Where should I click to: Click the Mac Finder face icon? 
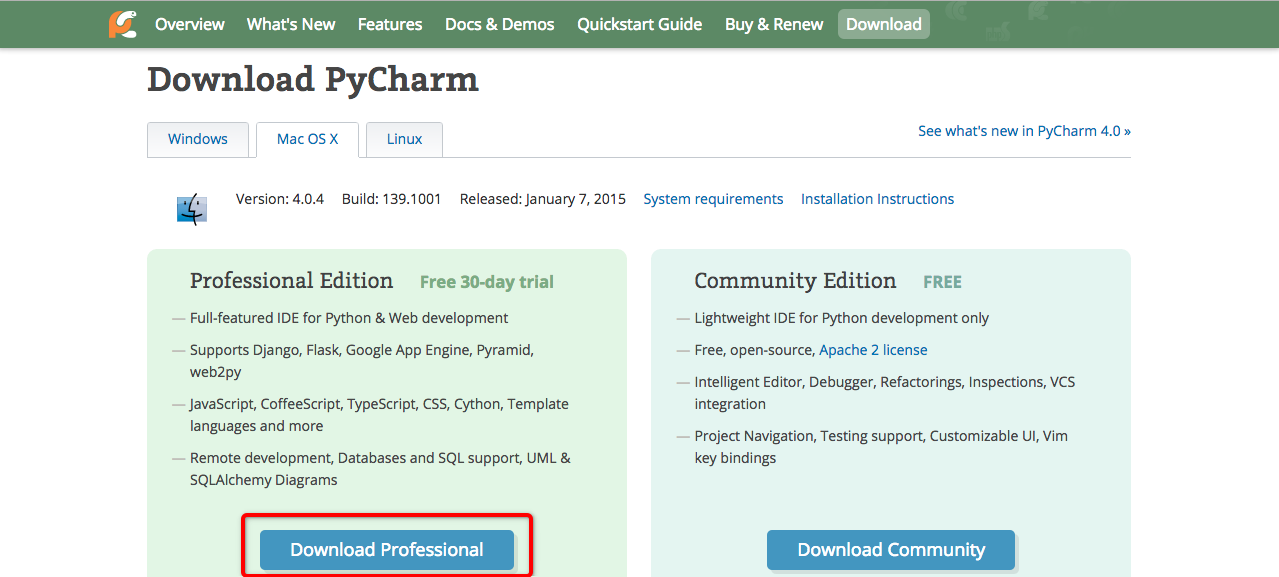pyautogui.click(x=191, y=208)
